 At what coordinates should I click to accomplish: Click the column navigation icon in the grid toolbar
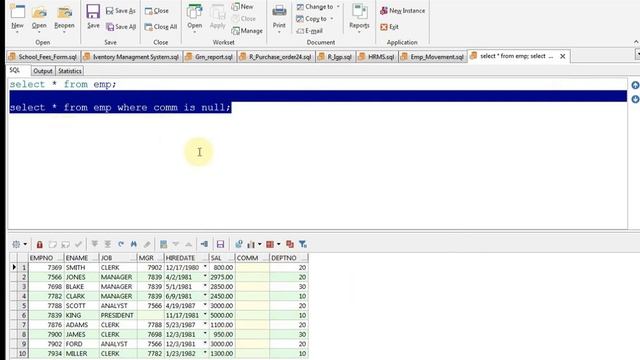tap(204, 244)
